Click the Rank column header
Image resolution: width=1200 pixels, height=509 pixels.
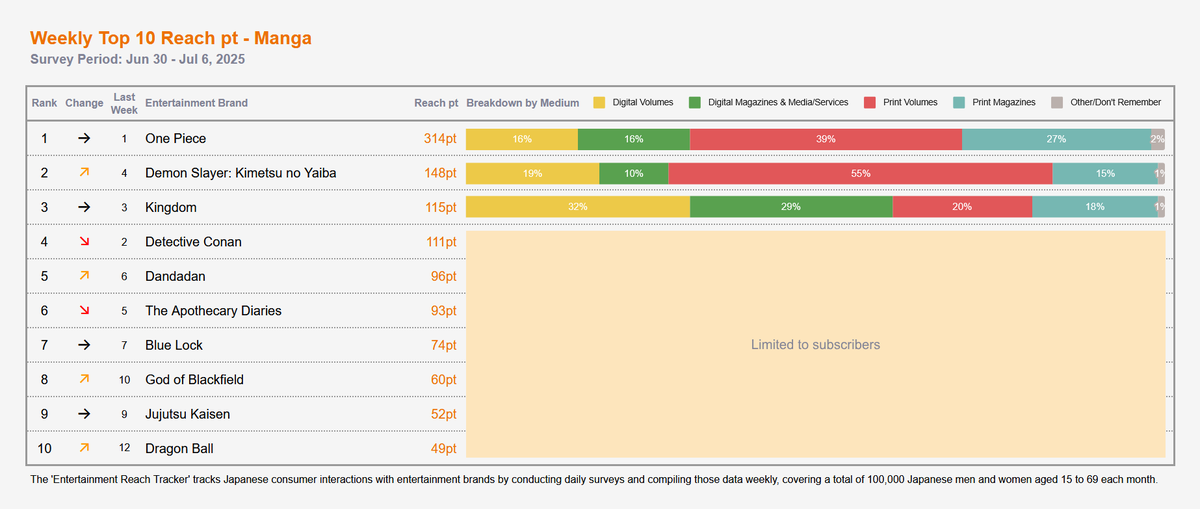tap(44, 103)
